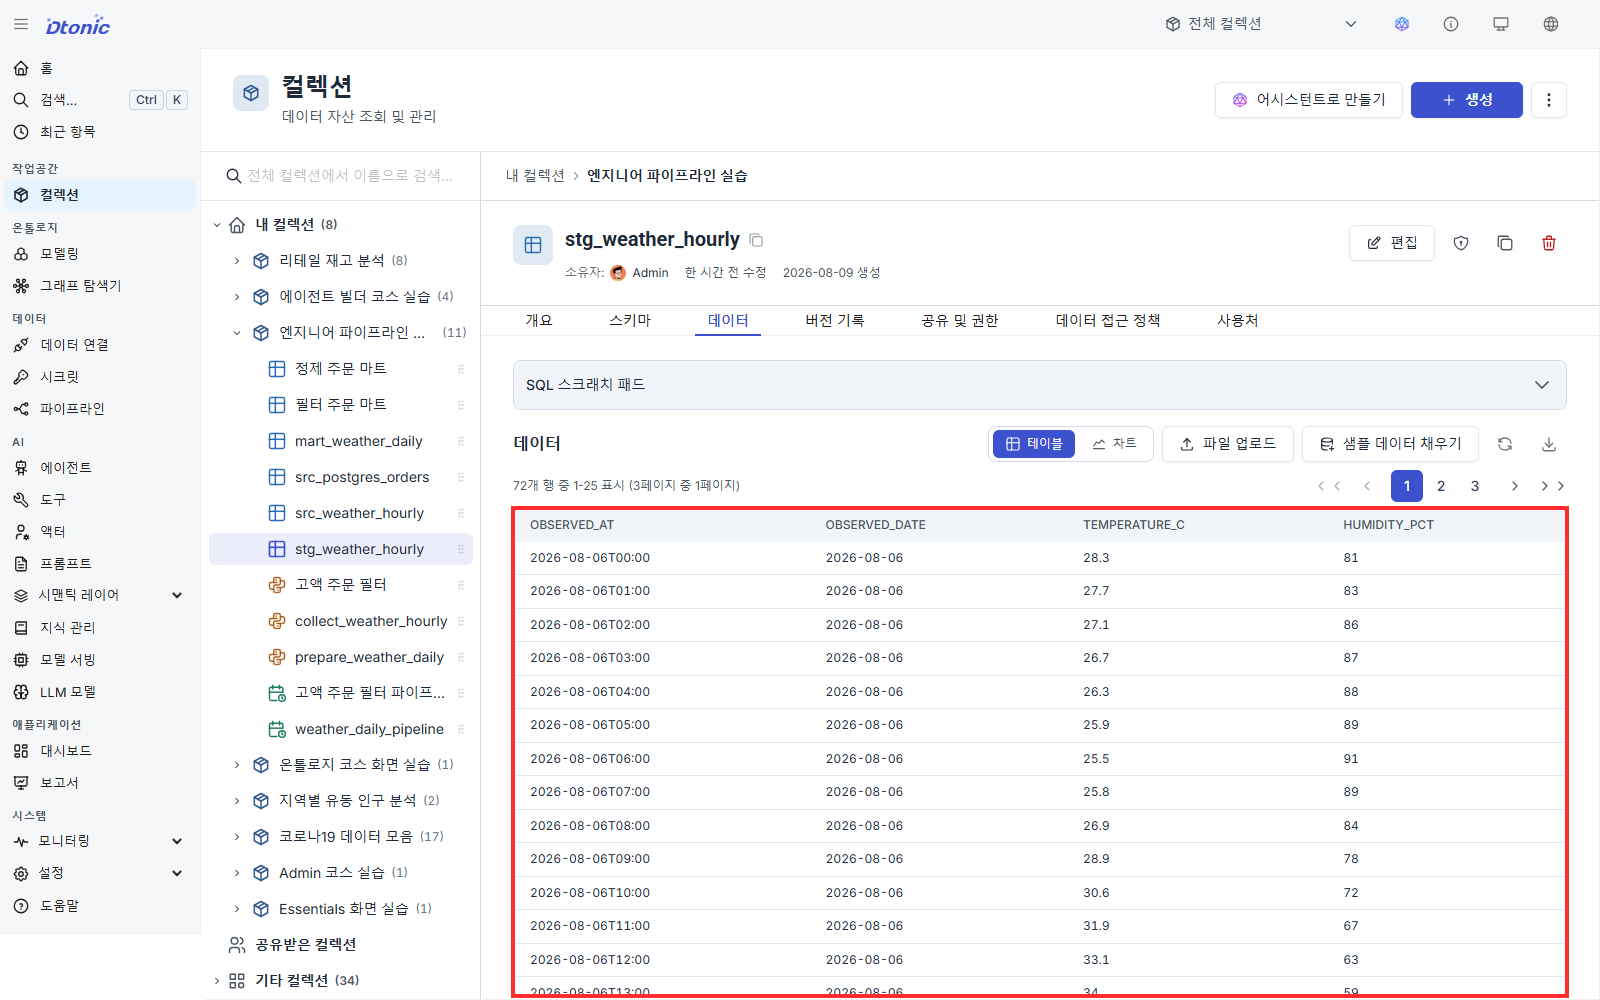Expand 리테일 재고 분석 collection

[237, 261]
